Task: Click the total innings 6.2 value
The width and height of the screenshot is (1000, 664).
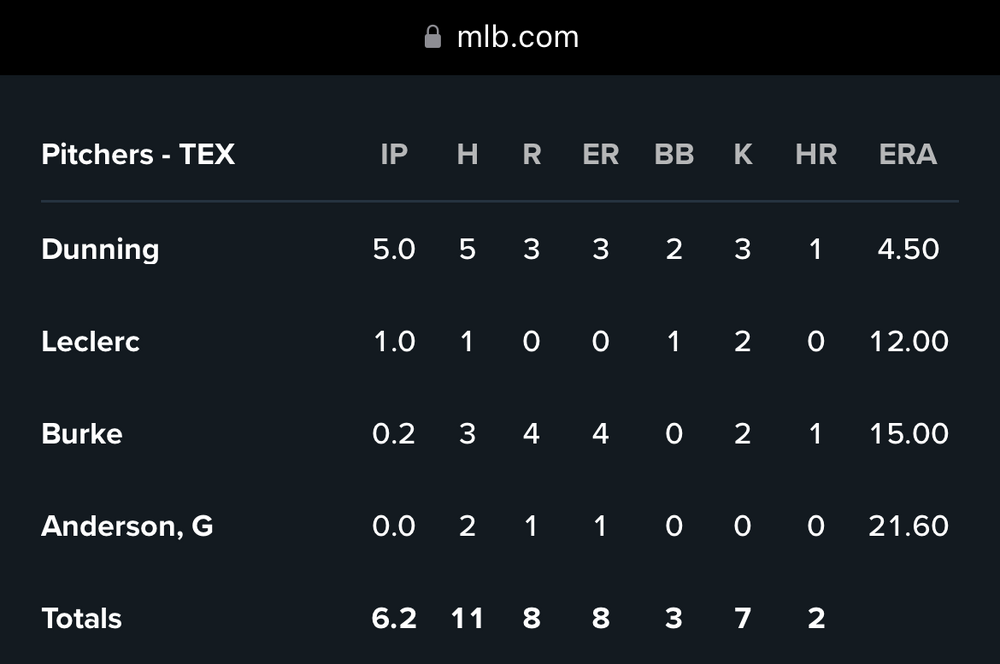Action: point(394,618)
